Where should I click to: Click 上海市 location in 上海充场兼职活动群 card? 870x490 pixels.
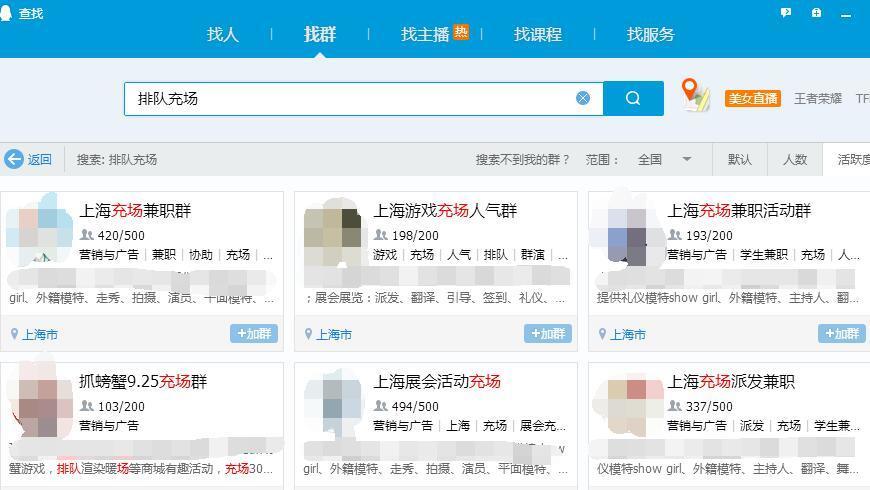click(628, 335)
